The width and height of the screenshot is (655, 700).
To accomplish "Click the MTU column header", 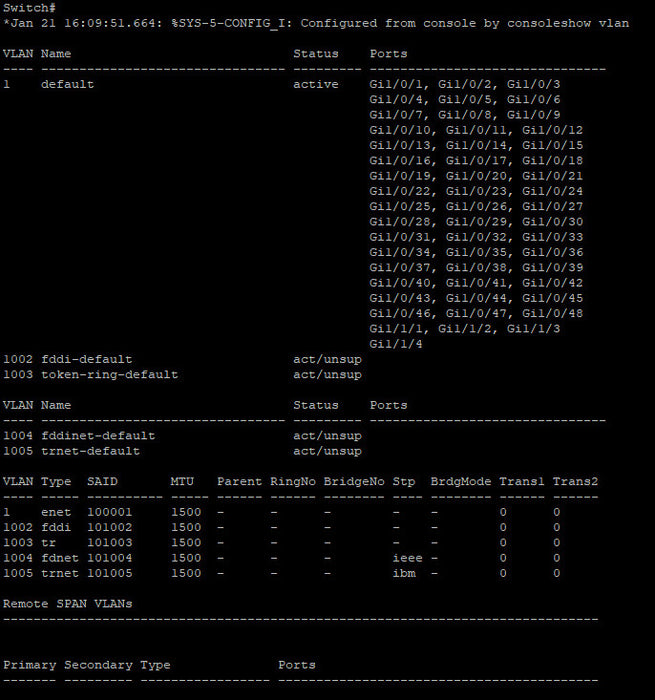I will pyautogui.click(x=182, y=481).
